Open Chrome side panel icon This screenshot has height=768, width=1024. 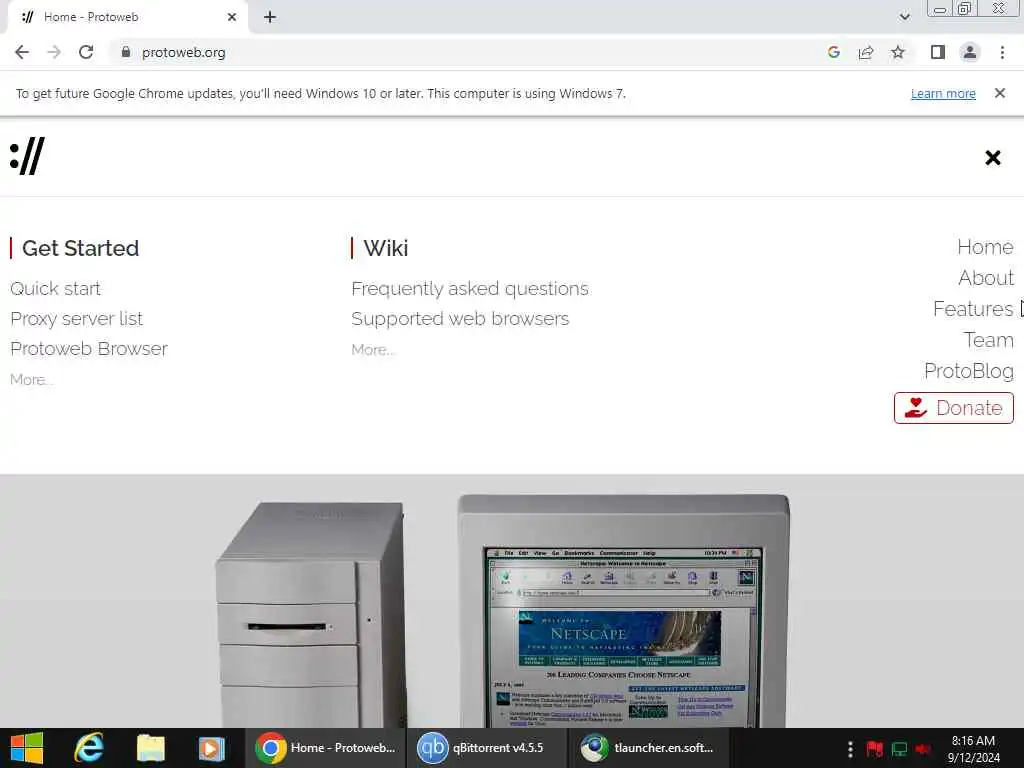coord(938,52)
